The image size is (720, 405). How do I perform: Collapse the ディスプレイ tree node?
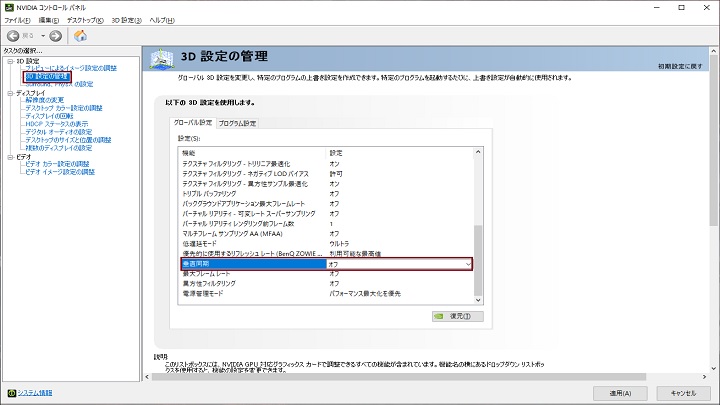[10, 93]
